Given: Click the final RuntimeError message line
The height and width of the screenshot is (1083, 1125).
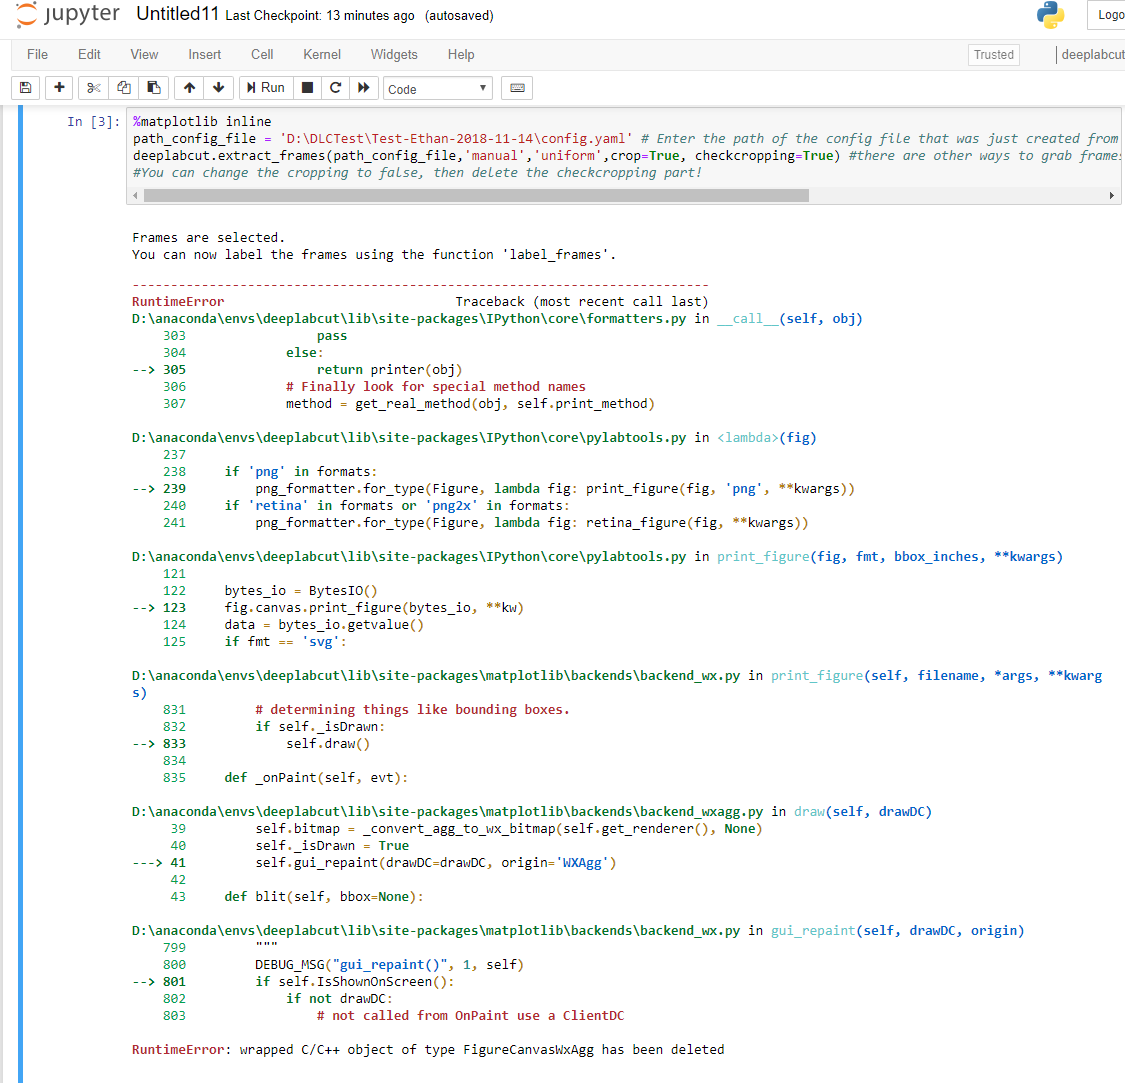Looking at the screenshot, I should 428,1050.
